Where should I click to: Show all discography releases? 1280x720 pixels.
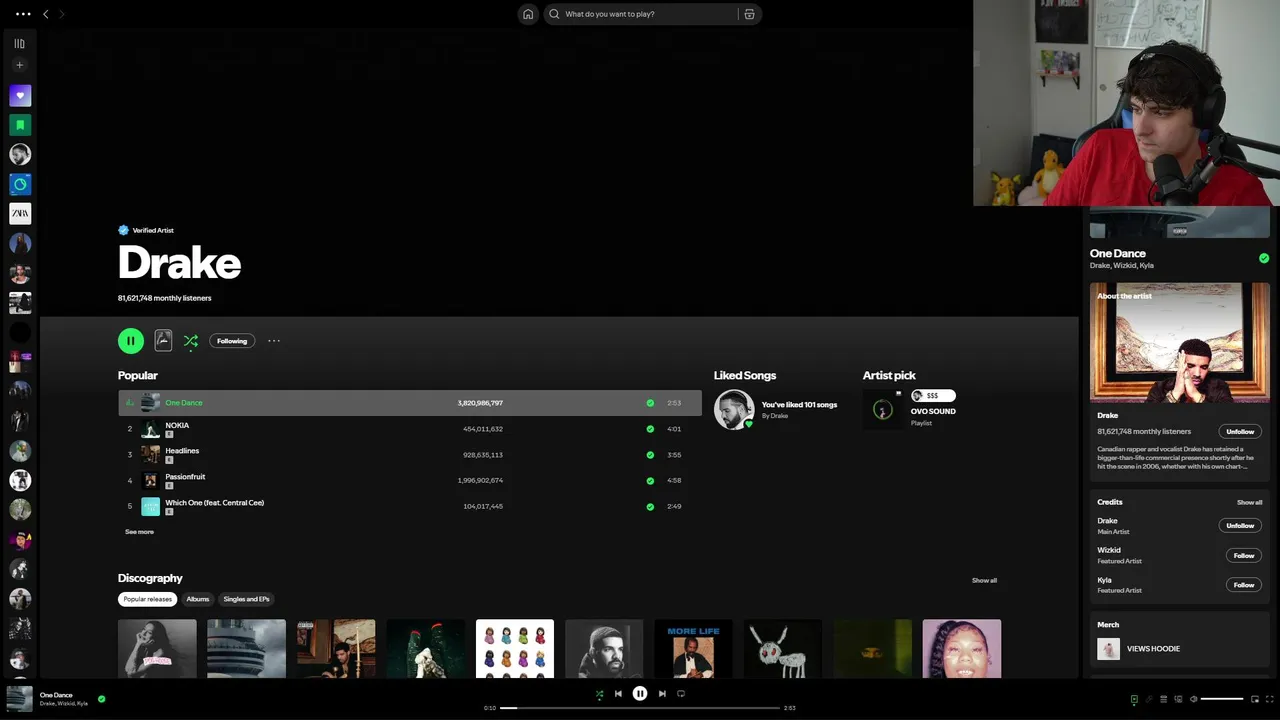tap(984, 580)
